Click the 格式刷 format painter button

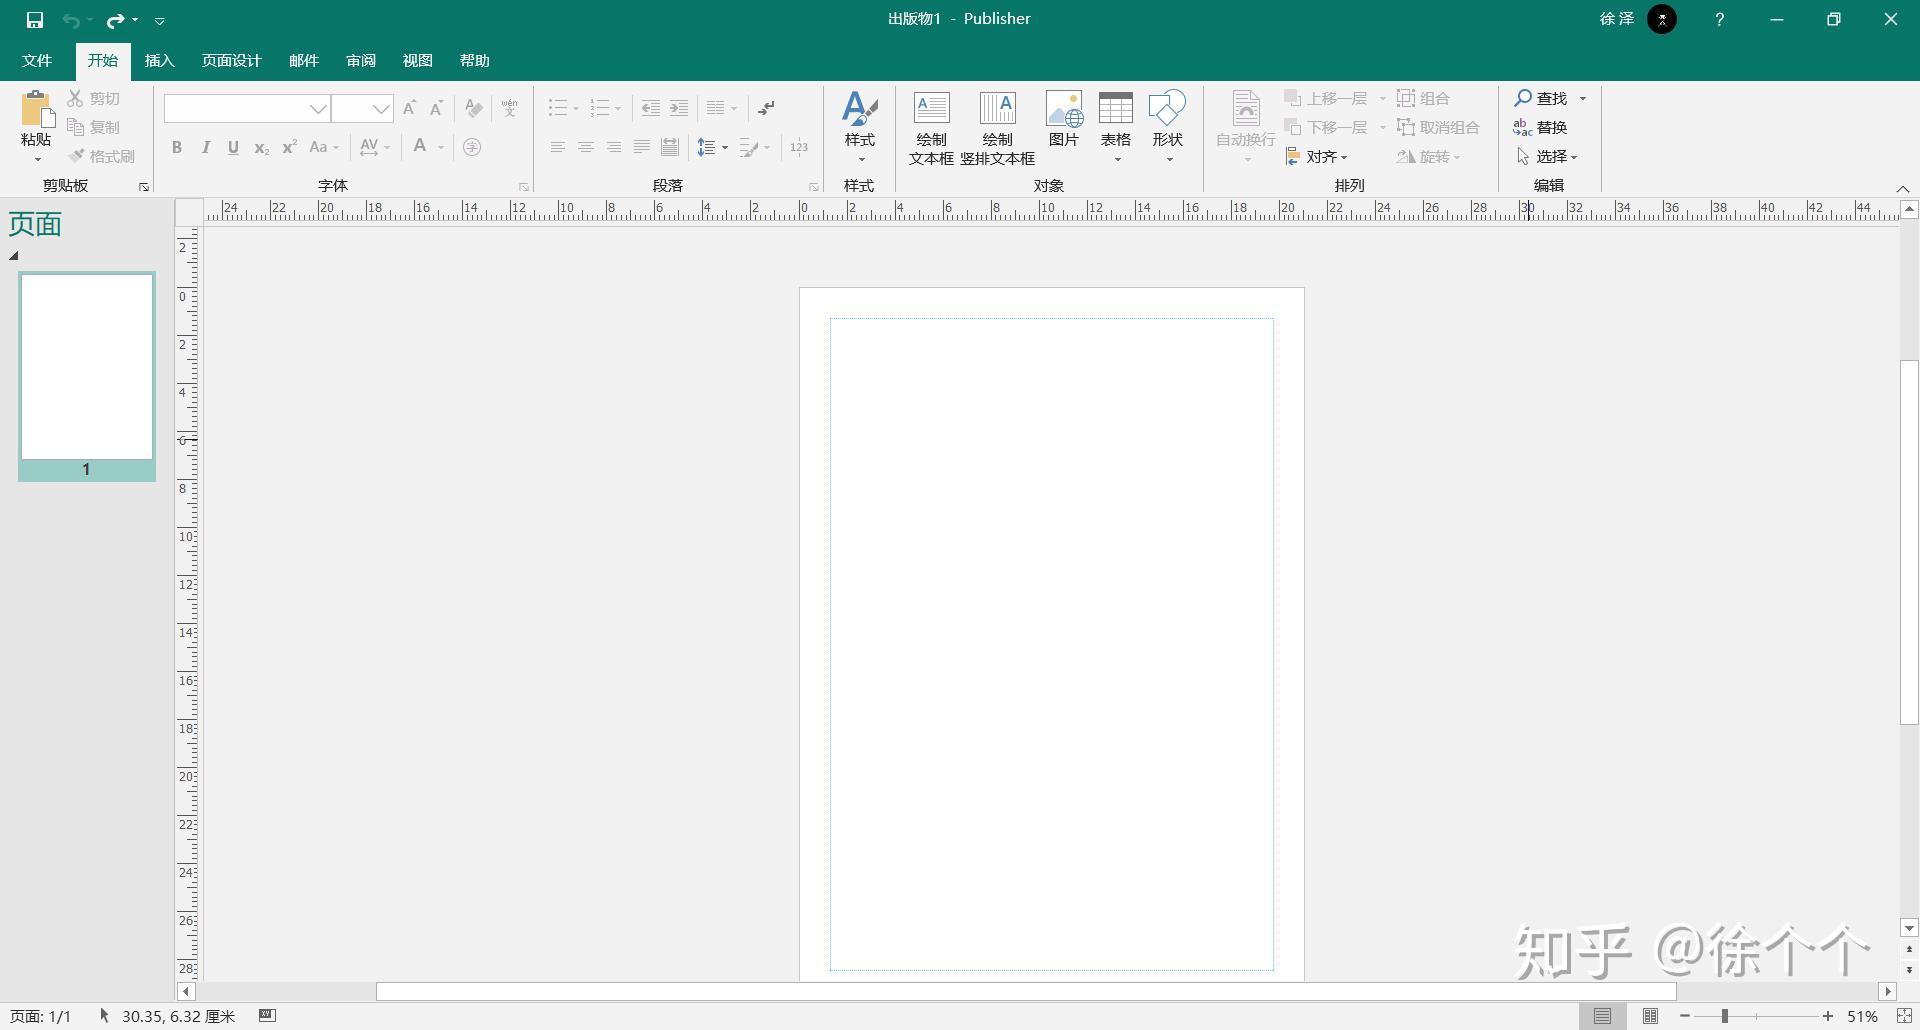click(102, 156)
